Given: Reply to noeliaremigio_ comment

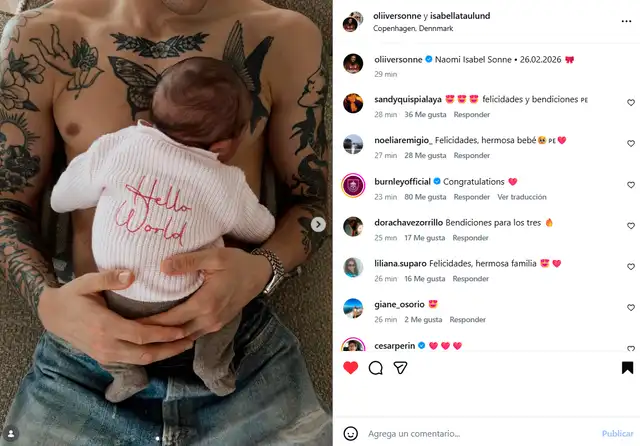Looking at the screenshot, I should (x=471, y=155).
